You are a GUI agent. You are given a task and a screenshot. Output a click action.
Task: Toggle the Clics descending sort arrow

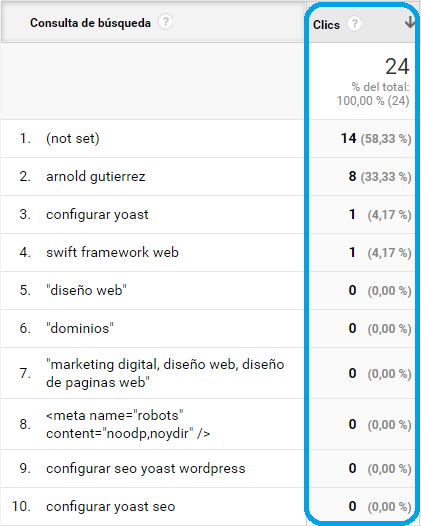(x=410, y=22)
